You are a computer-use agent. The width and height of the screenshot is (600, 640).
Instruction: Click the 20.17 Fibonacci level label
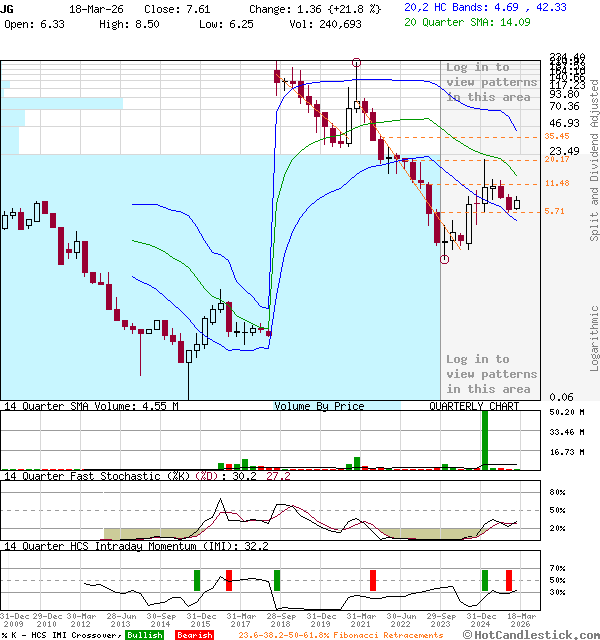click(x=557, y=159)
